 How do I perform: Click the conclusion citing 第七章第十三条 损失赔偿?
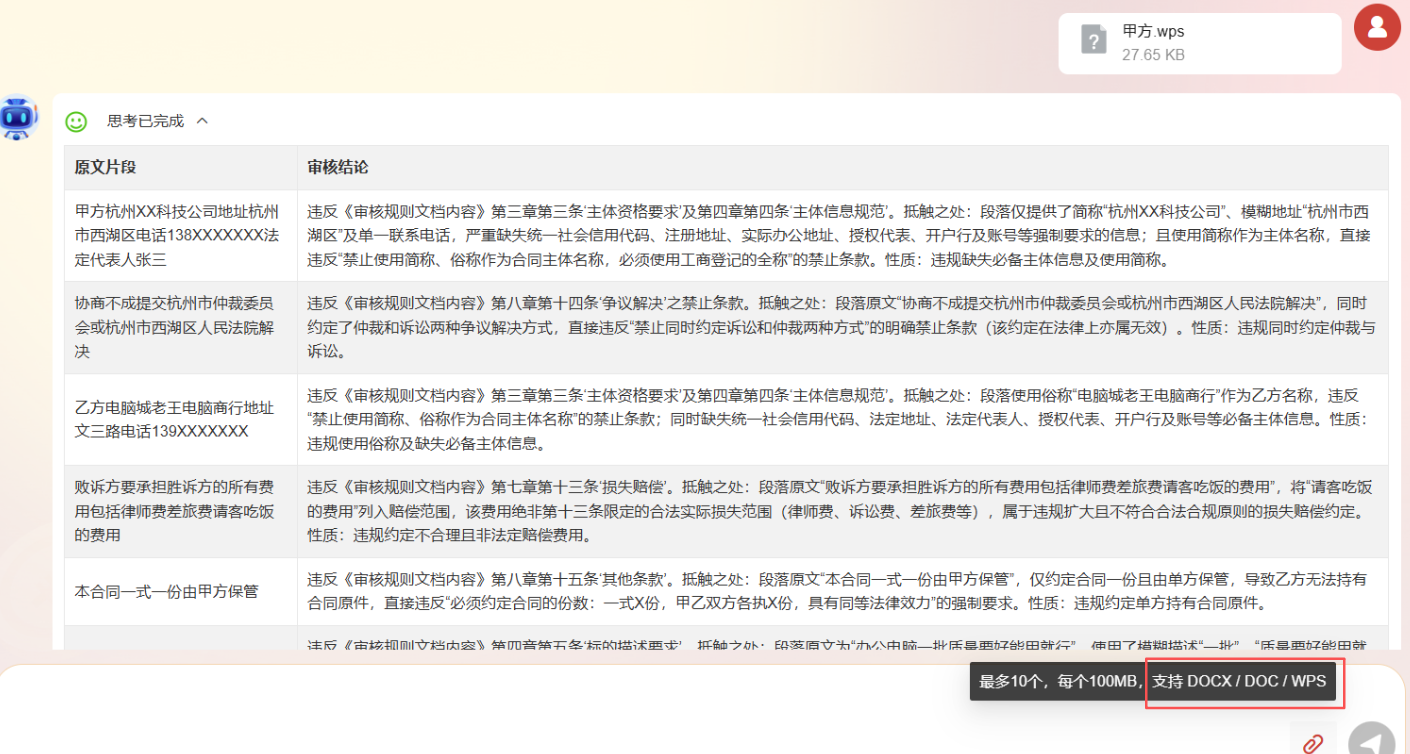click(843, 512)
